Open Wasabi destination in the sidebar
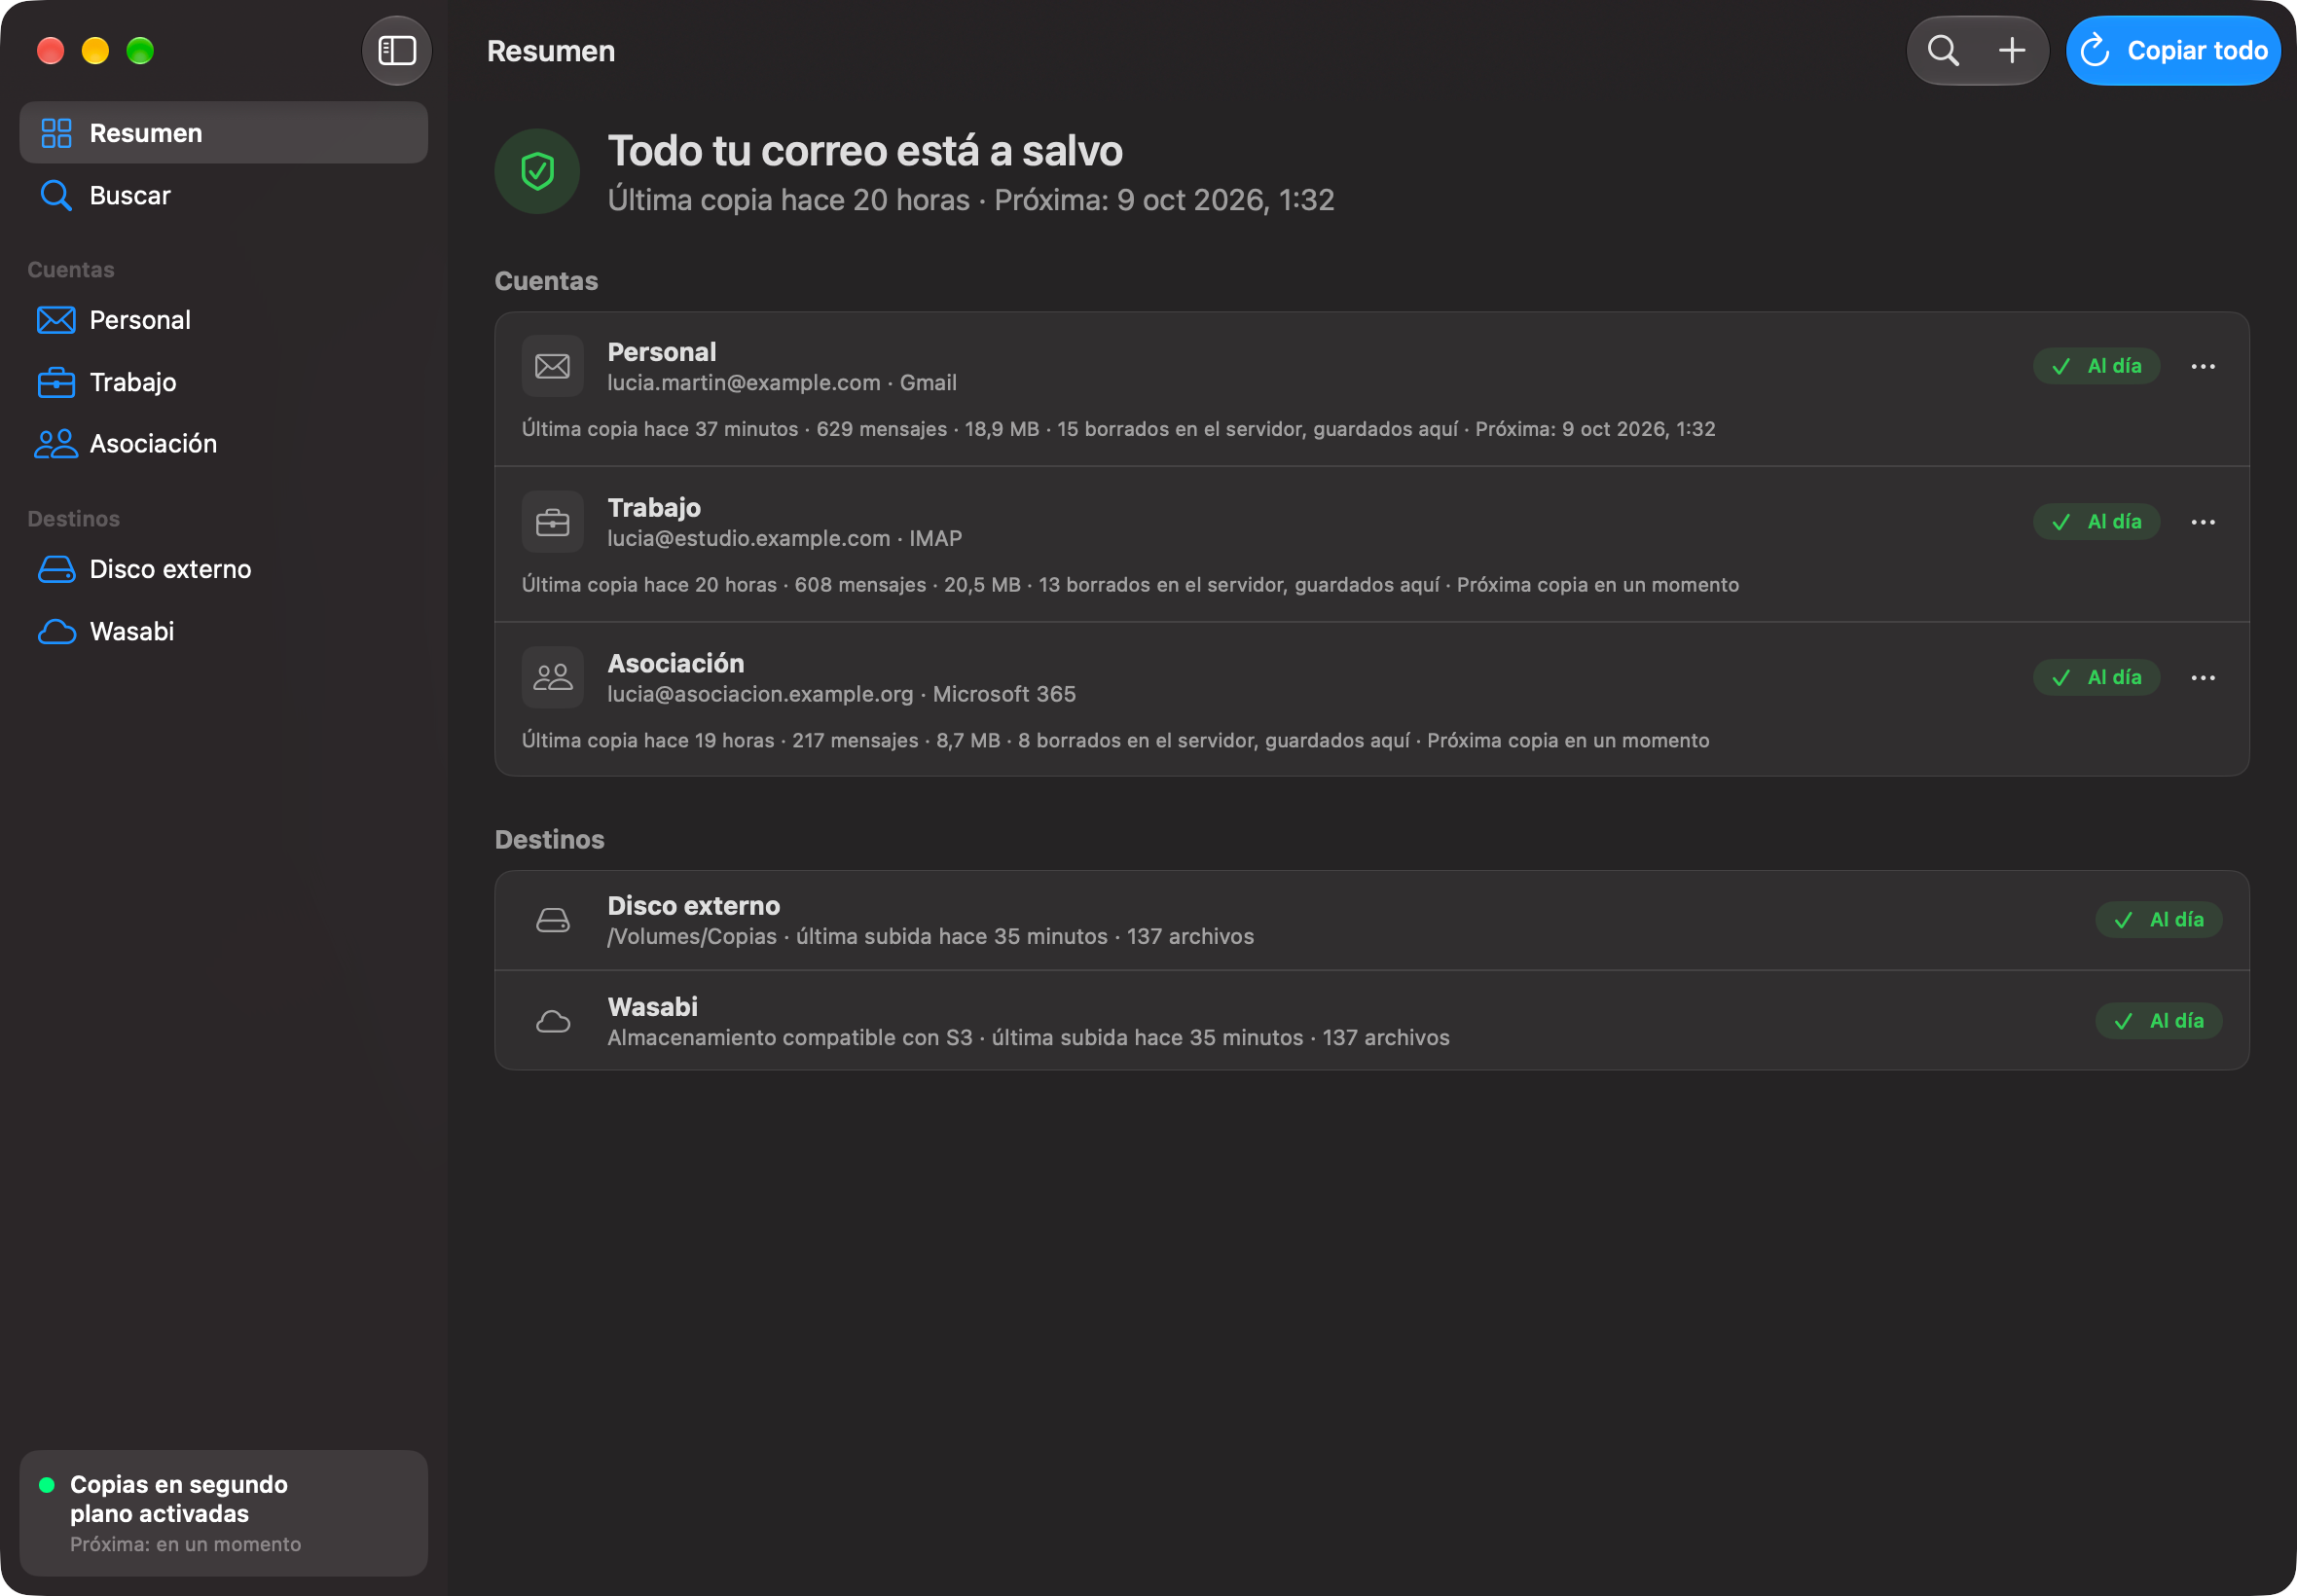Viewport: 2297px width, 1596px height. point(224,631)
